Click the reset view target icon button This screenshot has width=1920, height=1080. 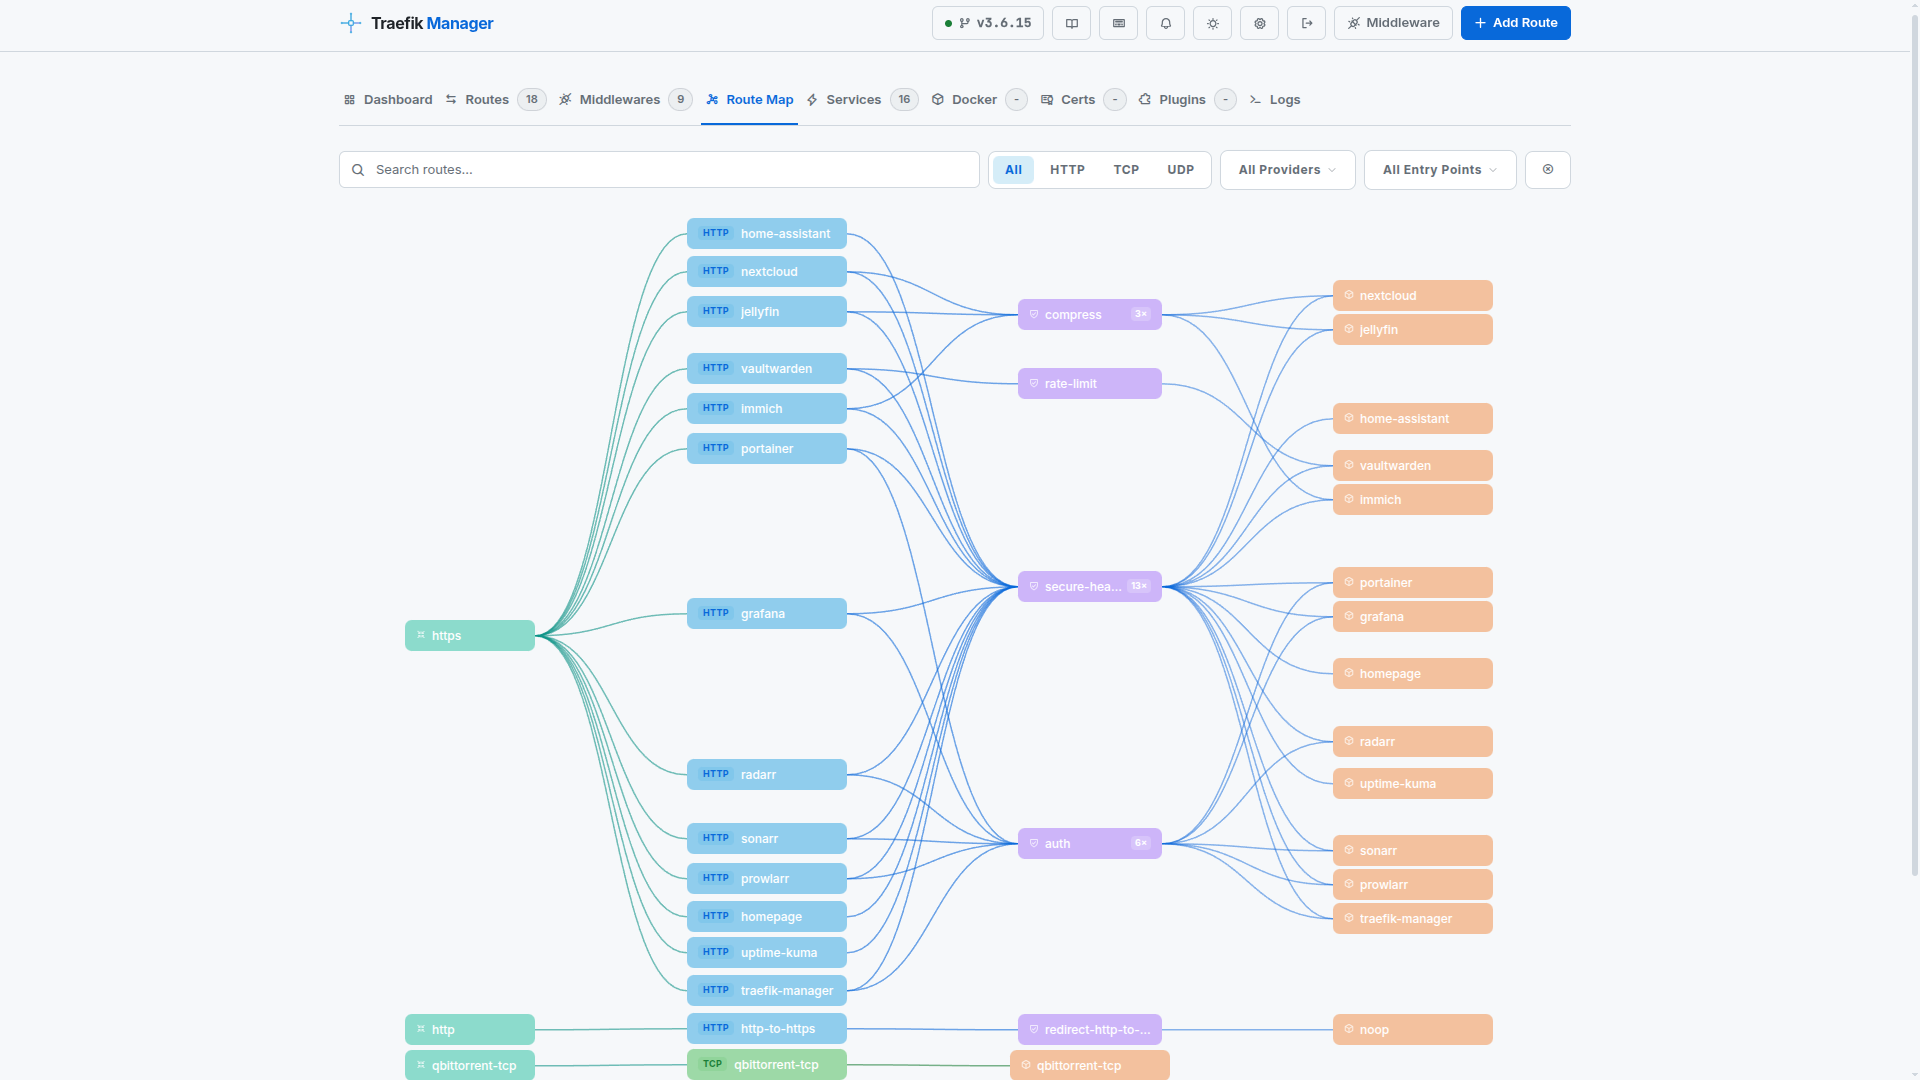[1548, 170]
